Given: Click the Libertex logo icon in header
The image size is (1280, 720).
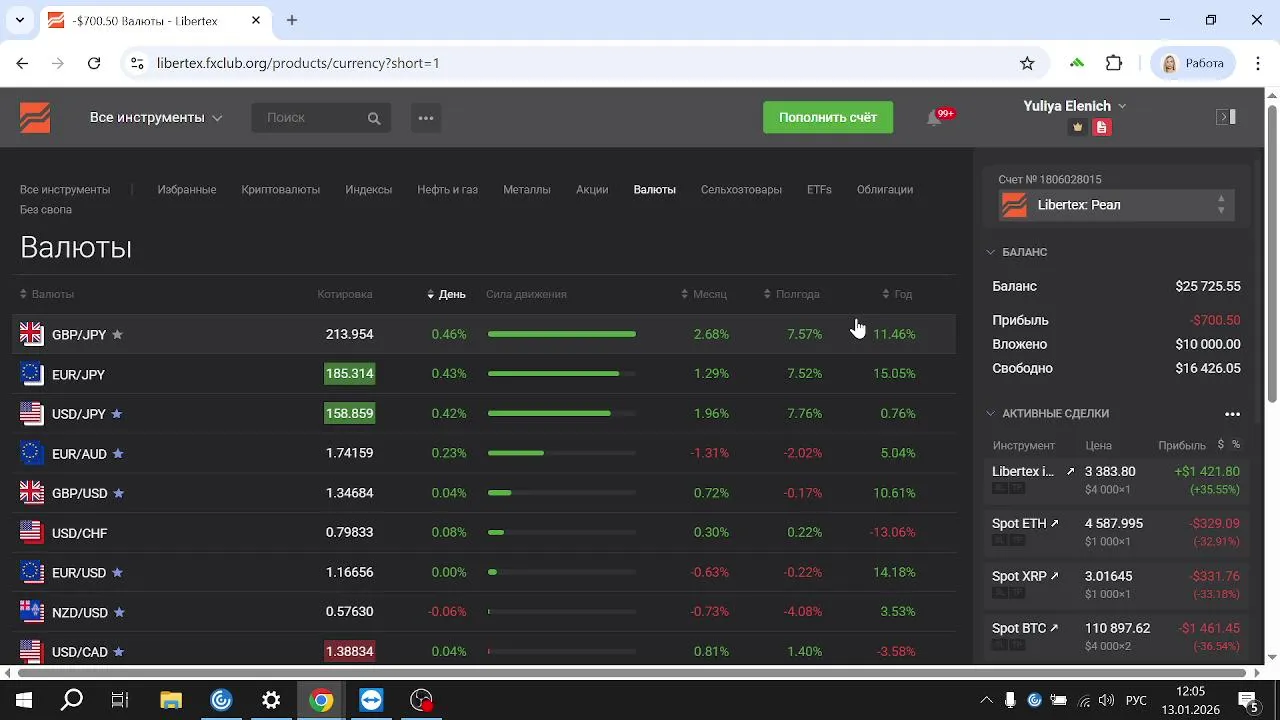Looking at the screenshot, I should (35, 117).
